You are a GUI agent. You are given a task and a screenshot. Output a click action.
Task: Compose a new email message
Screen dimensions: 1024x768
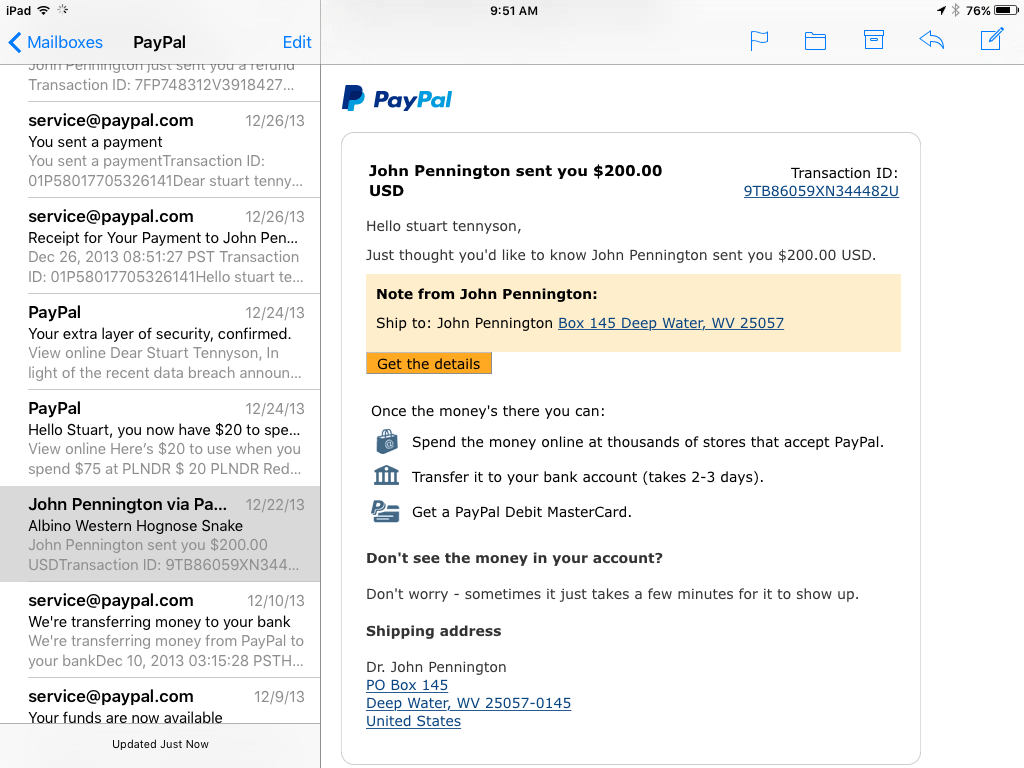992,39
